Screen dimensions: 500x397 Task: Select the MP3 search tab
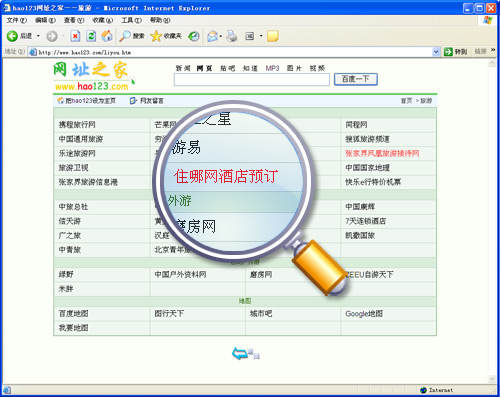[x=272, y=68]
